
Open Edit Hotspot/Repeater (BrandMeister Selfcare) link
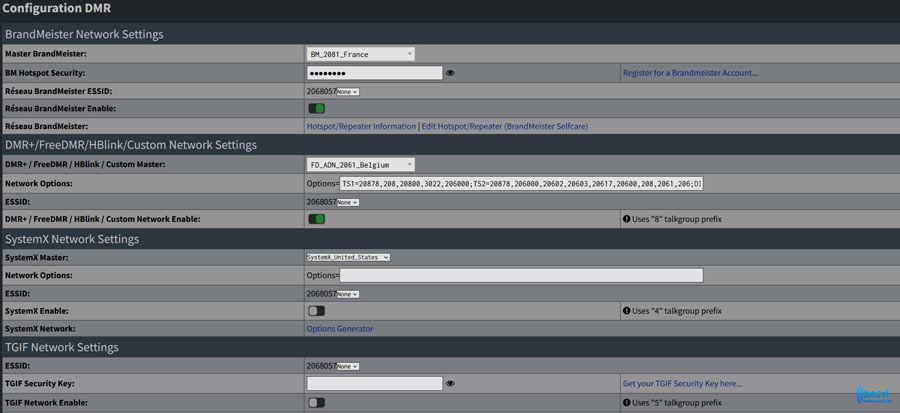coord(505,126)
